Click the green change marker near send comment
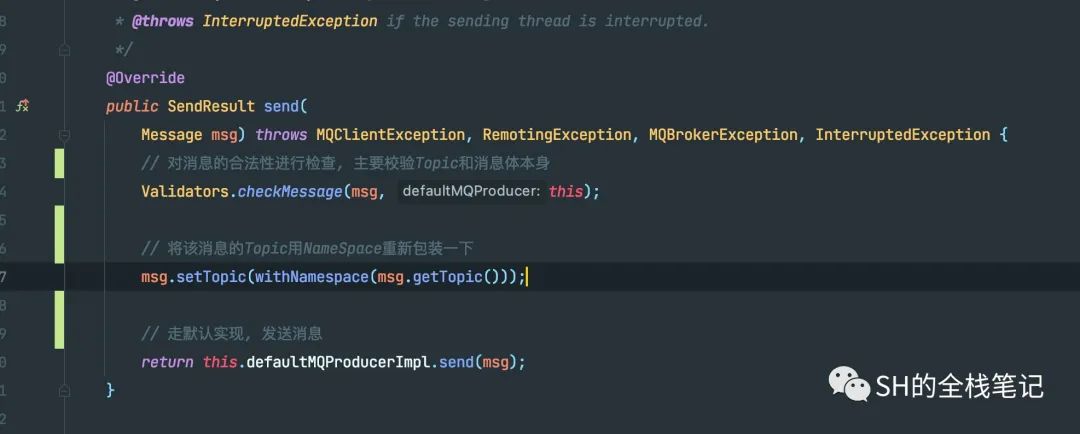The width and height of the screenshot is (1080, 434). [59, 320]
